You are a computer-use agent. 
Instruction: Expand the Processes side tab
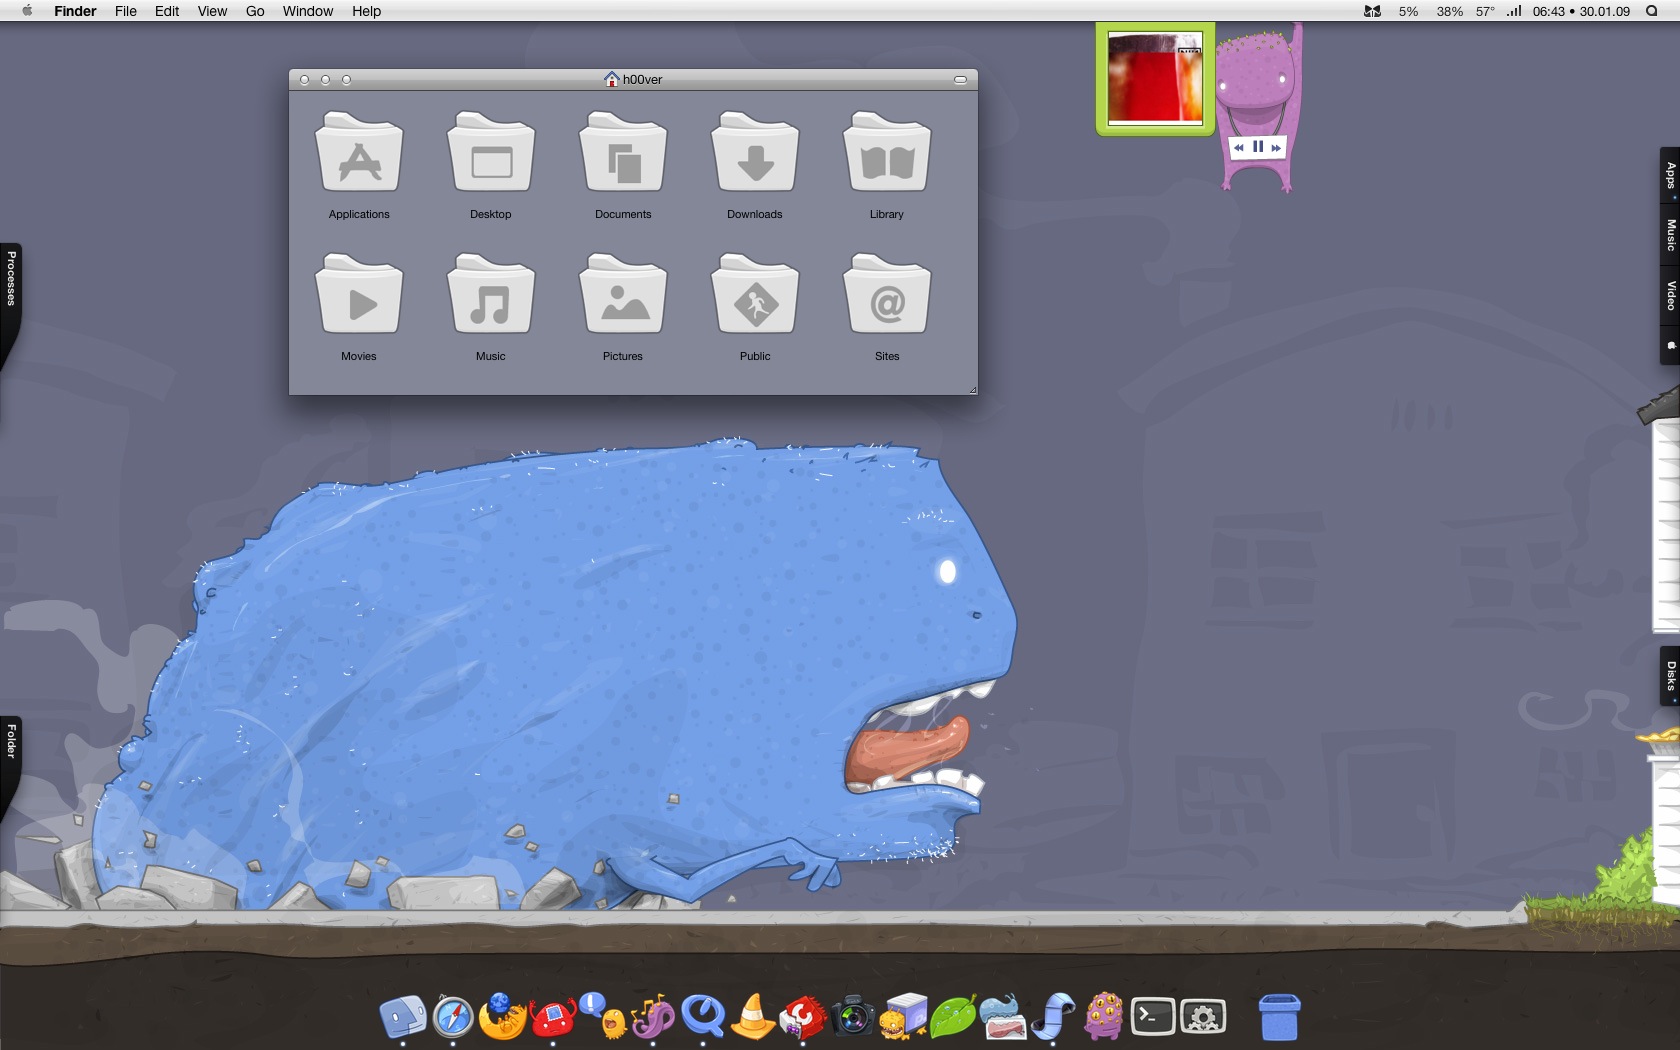[x=10, y=278]
